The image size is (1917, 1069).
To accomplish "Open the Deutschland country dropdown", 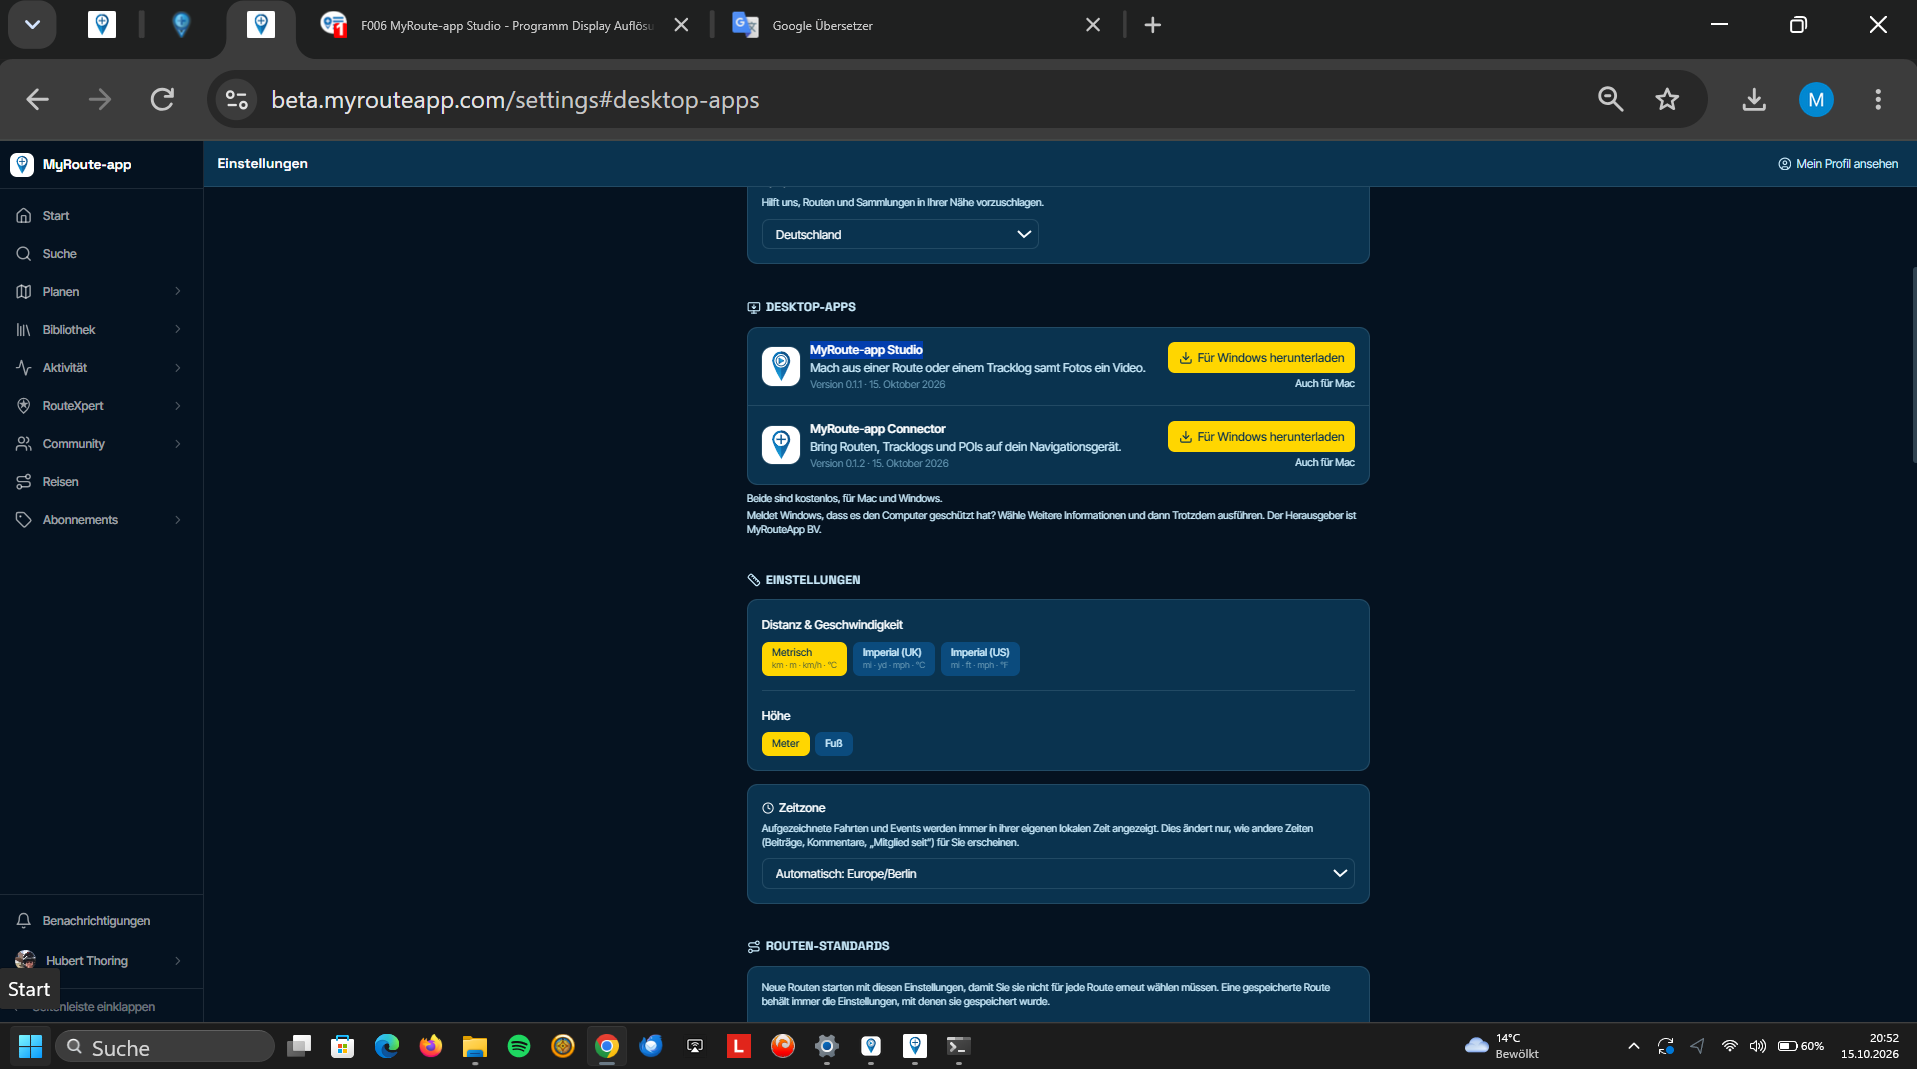I will [900, 234].
